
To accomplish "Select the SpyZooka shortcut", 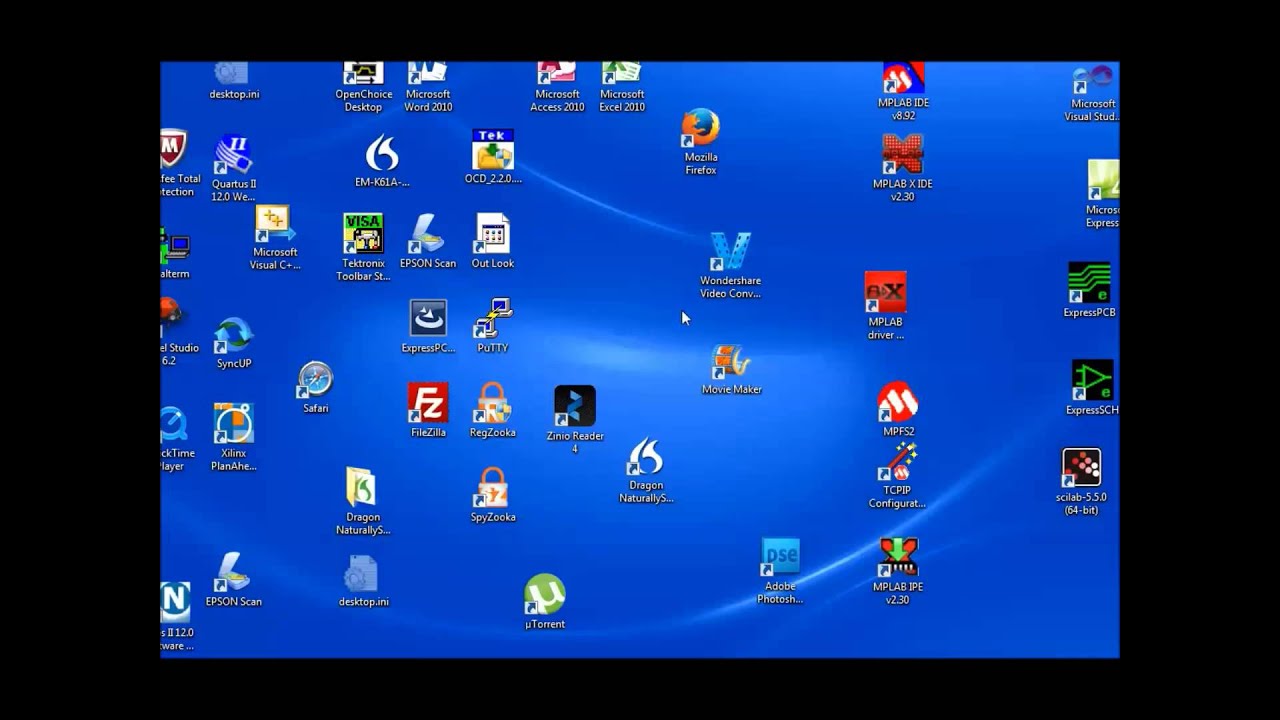I will (492, 495).
